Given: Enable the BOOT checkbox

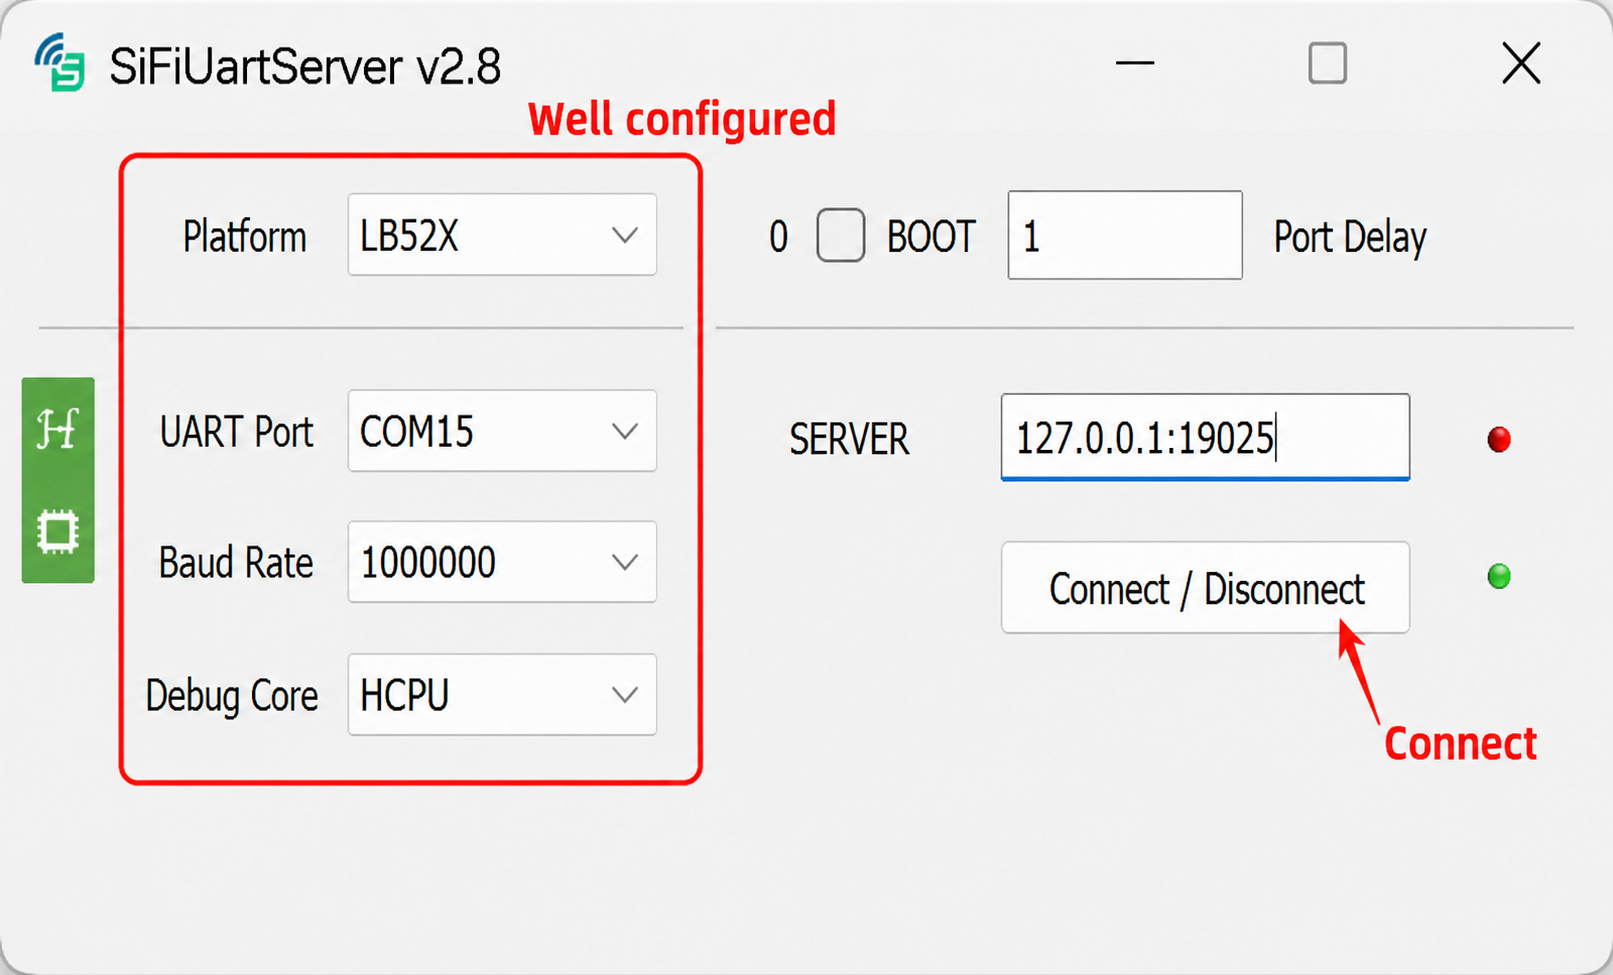Looking at the screenshot, I should point(840,236).
